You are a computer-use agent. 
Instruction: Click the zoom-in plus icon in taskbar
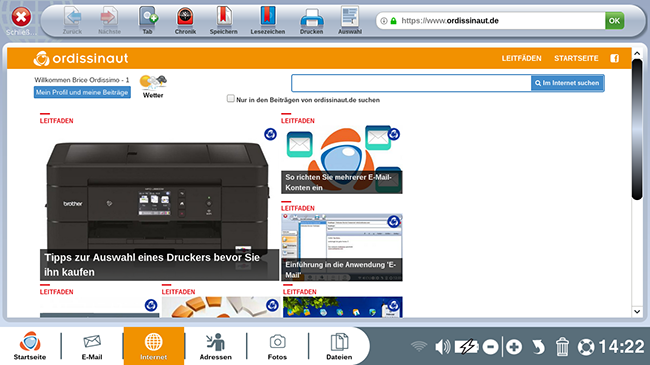pos(514,347)
